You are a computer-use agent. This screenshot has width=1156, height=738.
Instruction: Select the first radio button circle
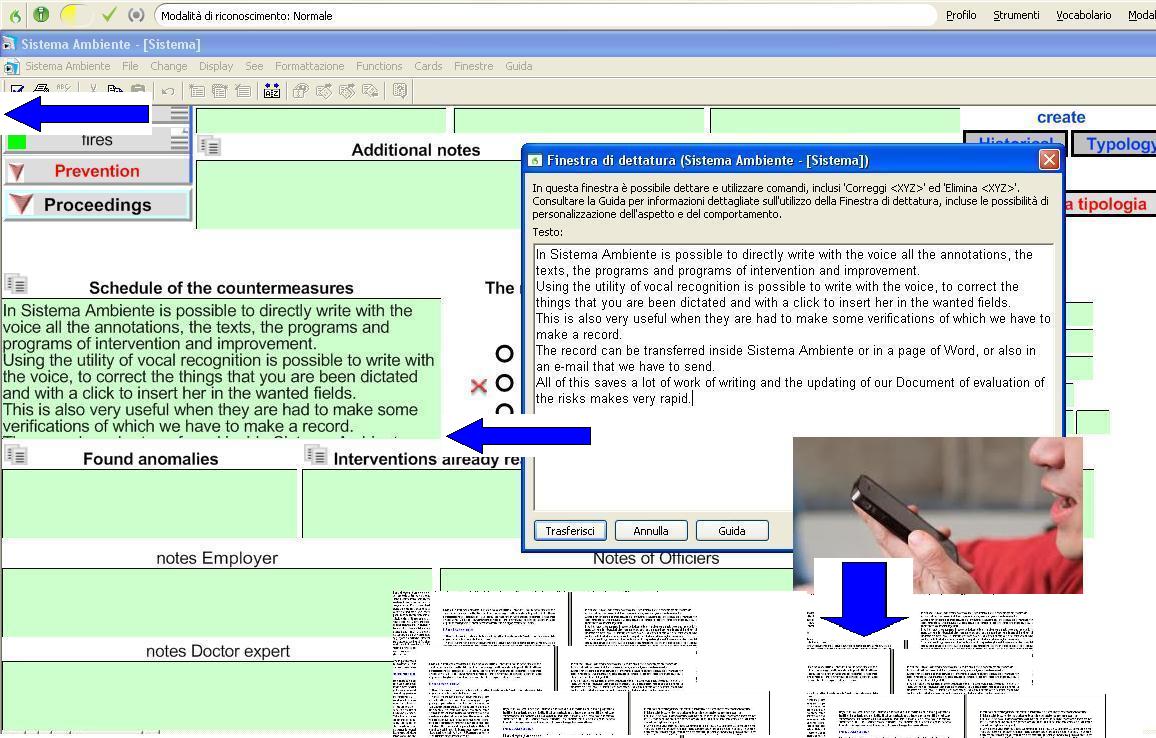[x=504, y=353]
